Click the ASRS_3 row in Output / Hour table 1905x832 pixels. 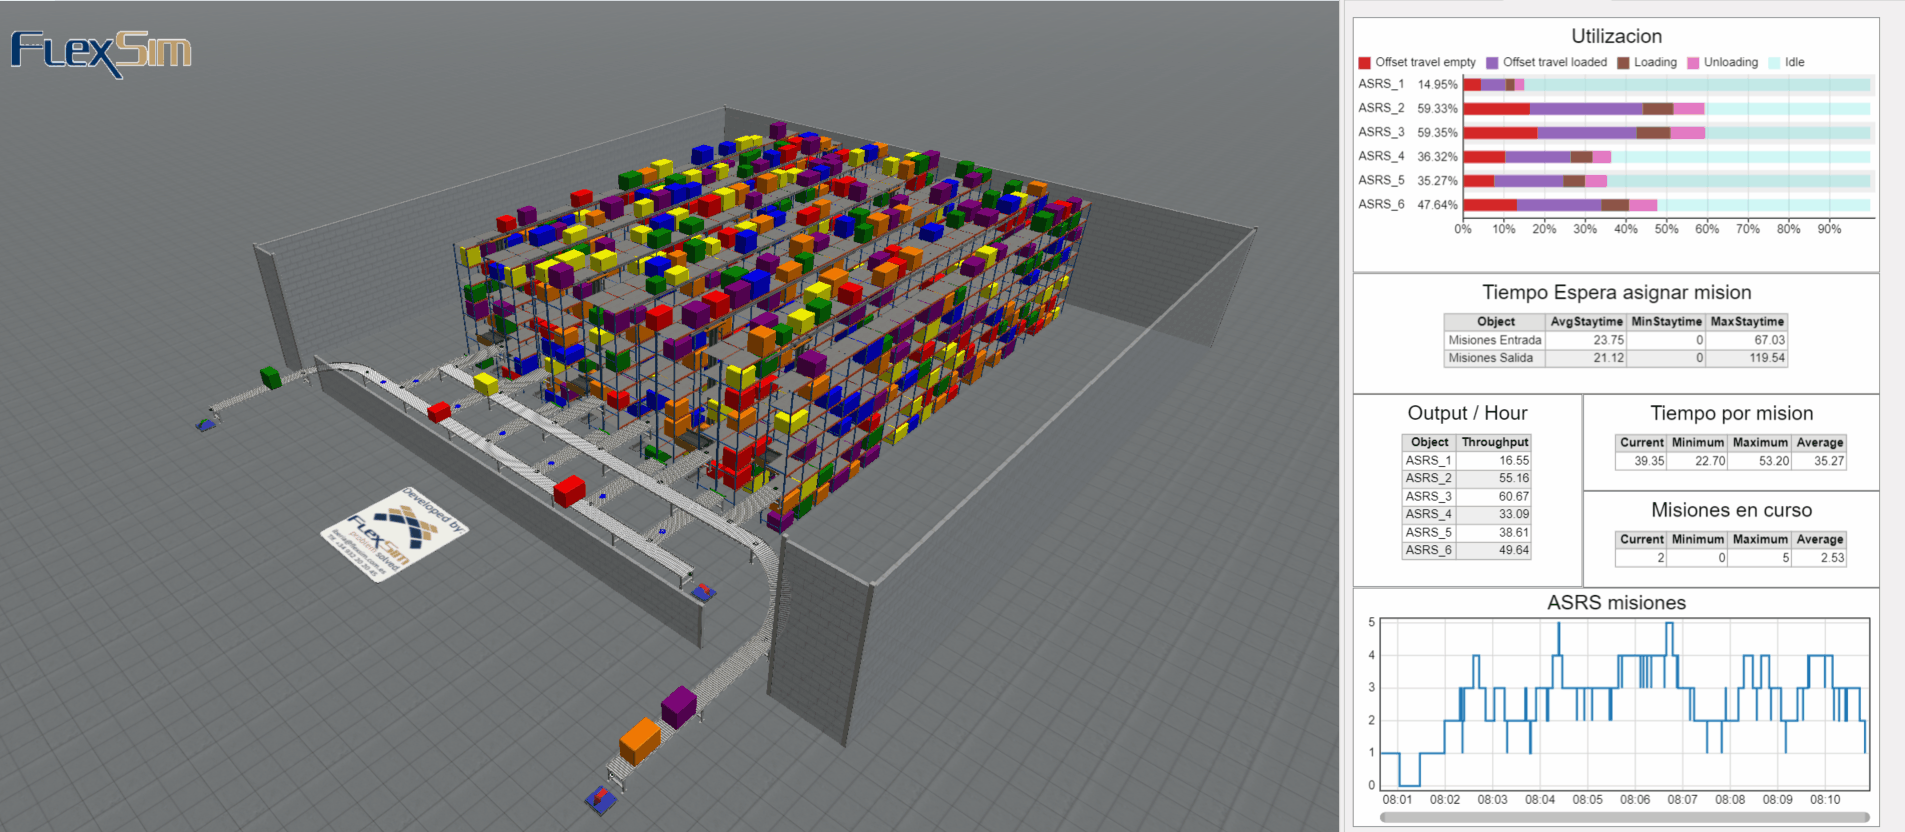1466,497
